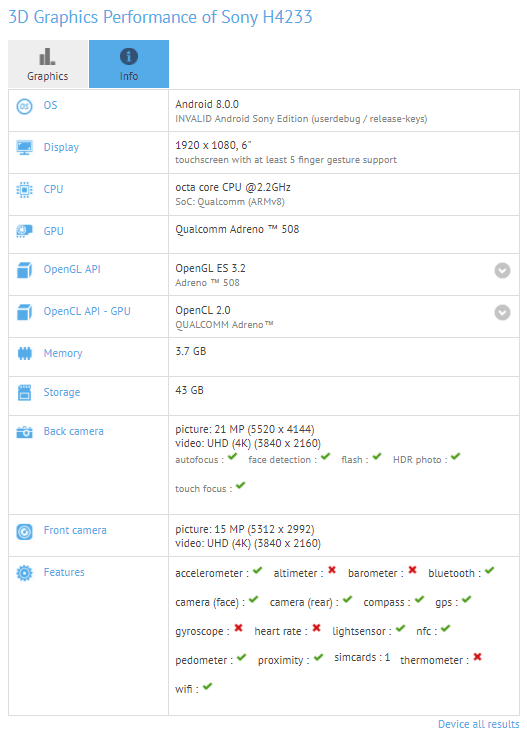Click the Back camera icon
Screen dimensions: 527x737
[24, 432]
